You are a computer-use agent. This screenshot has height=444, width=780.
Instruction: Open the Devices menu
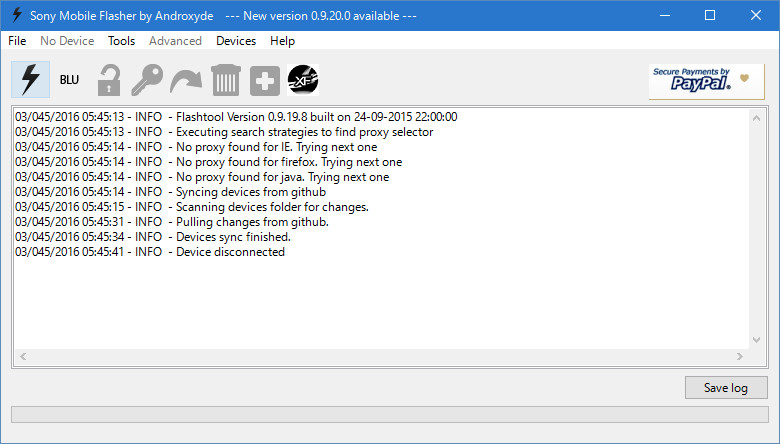pyautogui.click(x=236, y=41)
